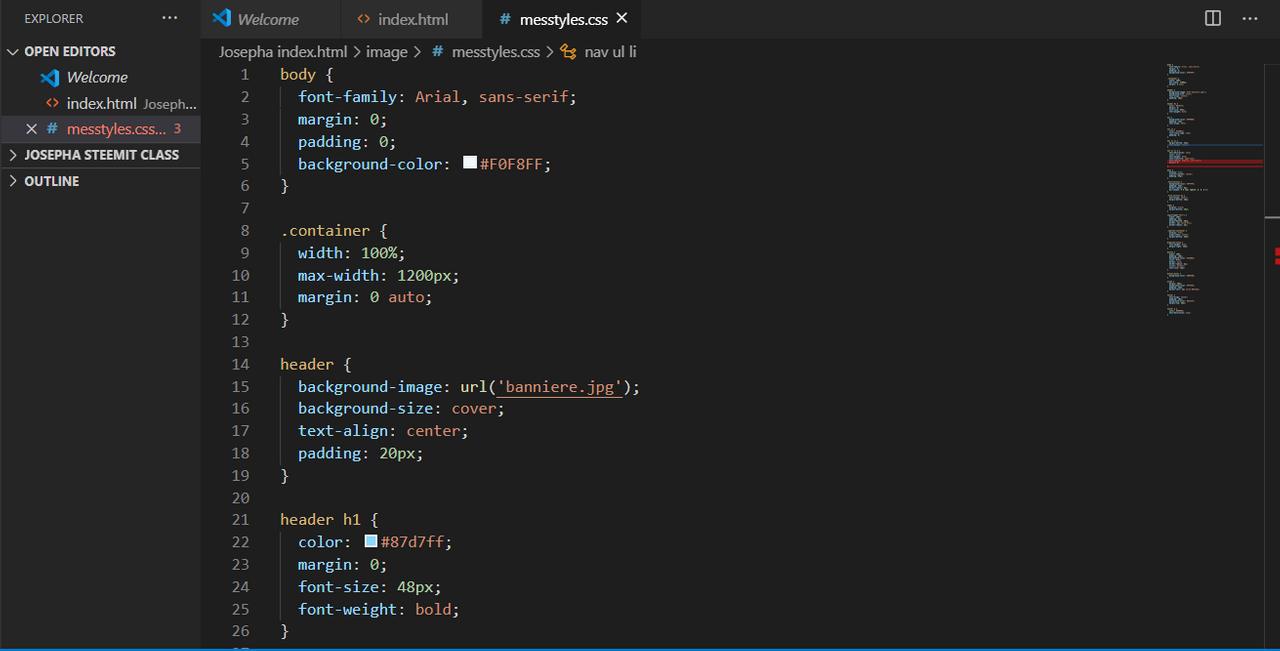Open the #F0F8FF color swatch picker

pyautogui.click(x=470, y=163)
